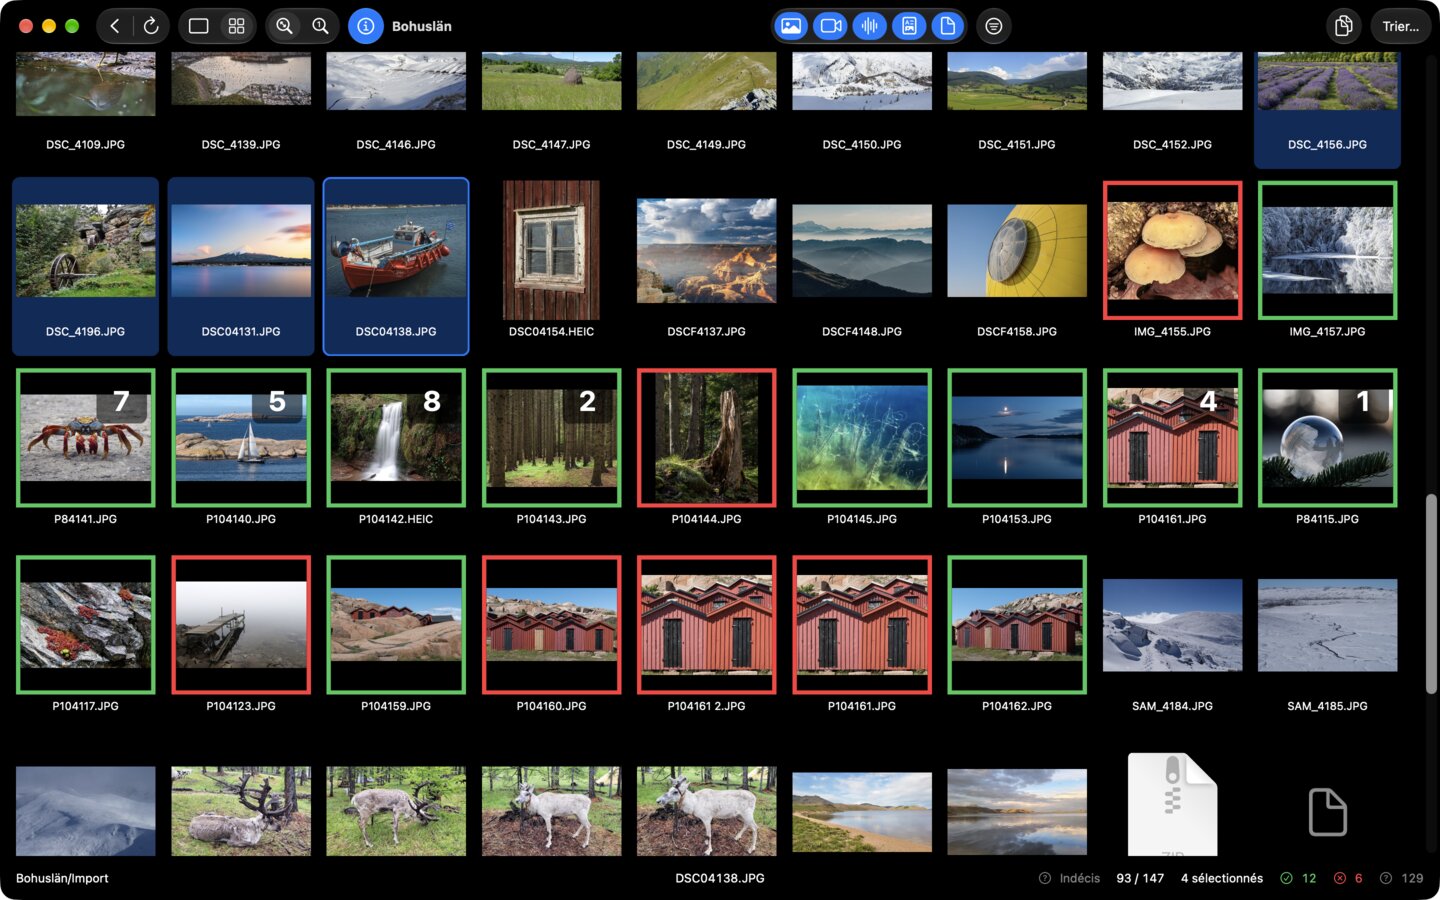Screen dimensions: 1440x900
Task: Select the ZIP archive file icon
Action: [x=1172, y=805]
